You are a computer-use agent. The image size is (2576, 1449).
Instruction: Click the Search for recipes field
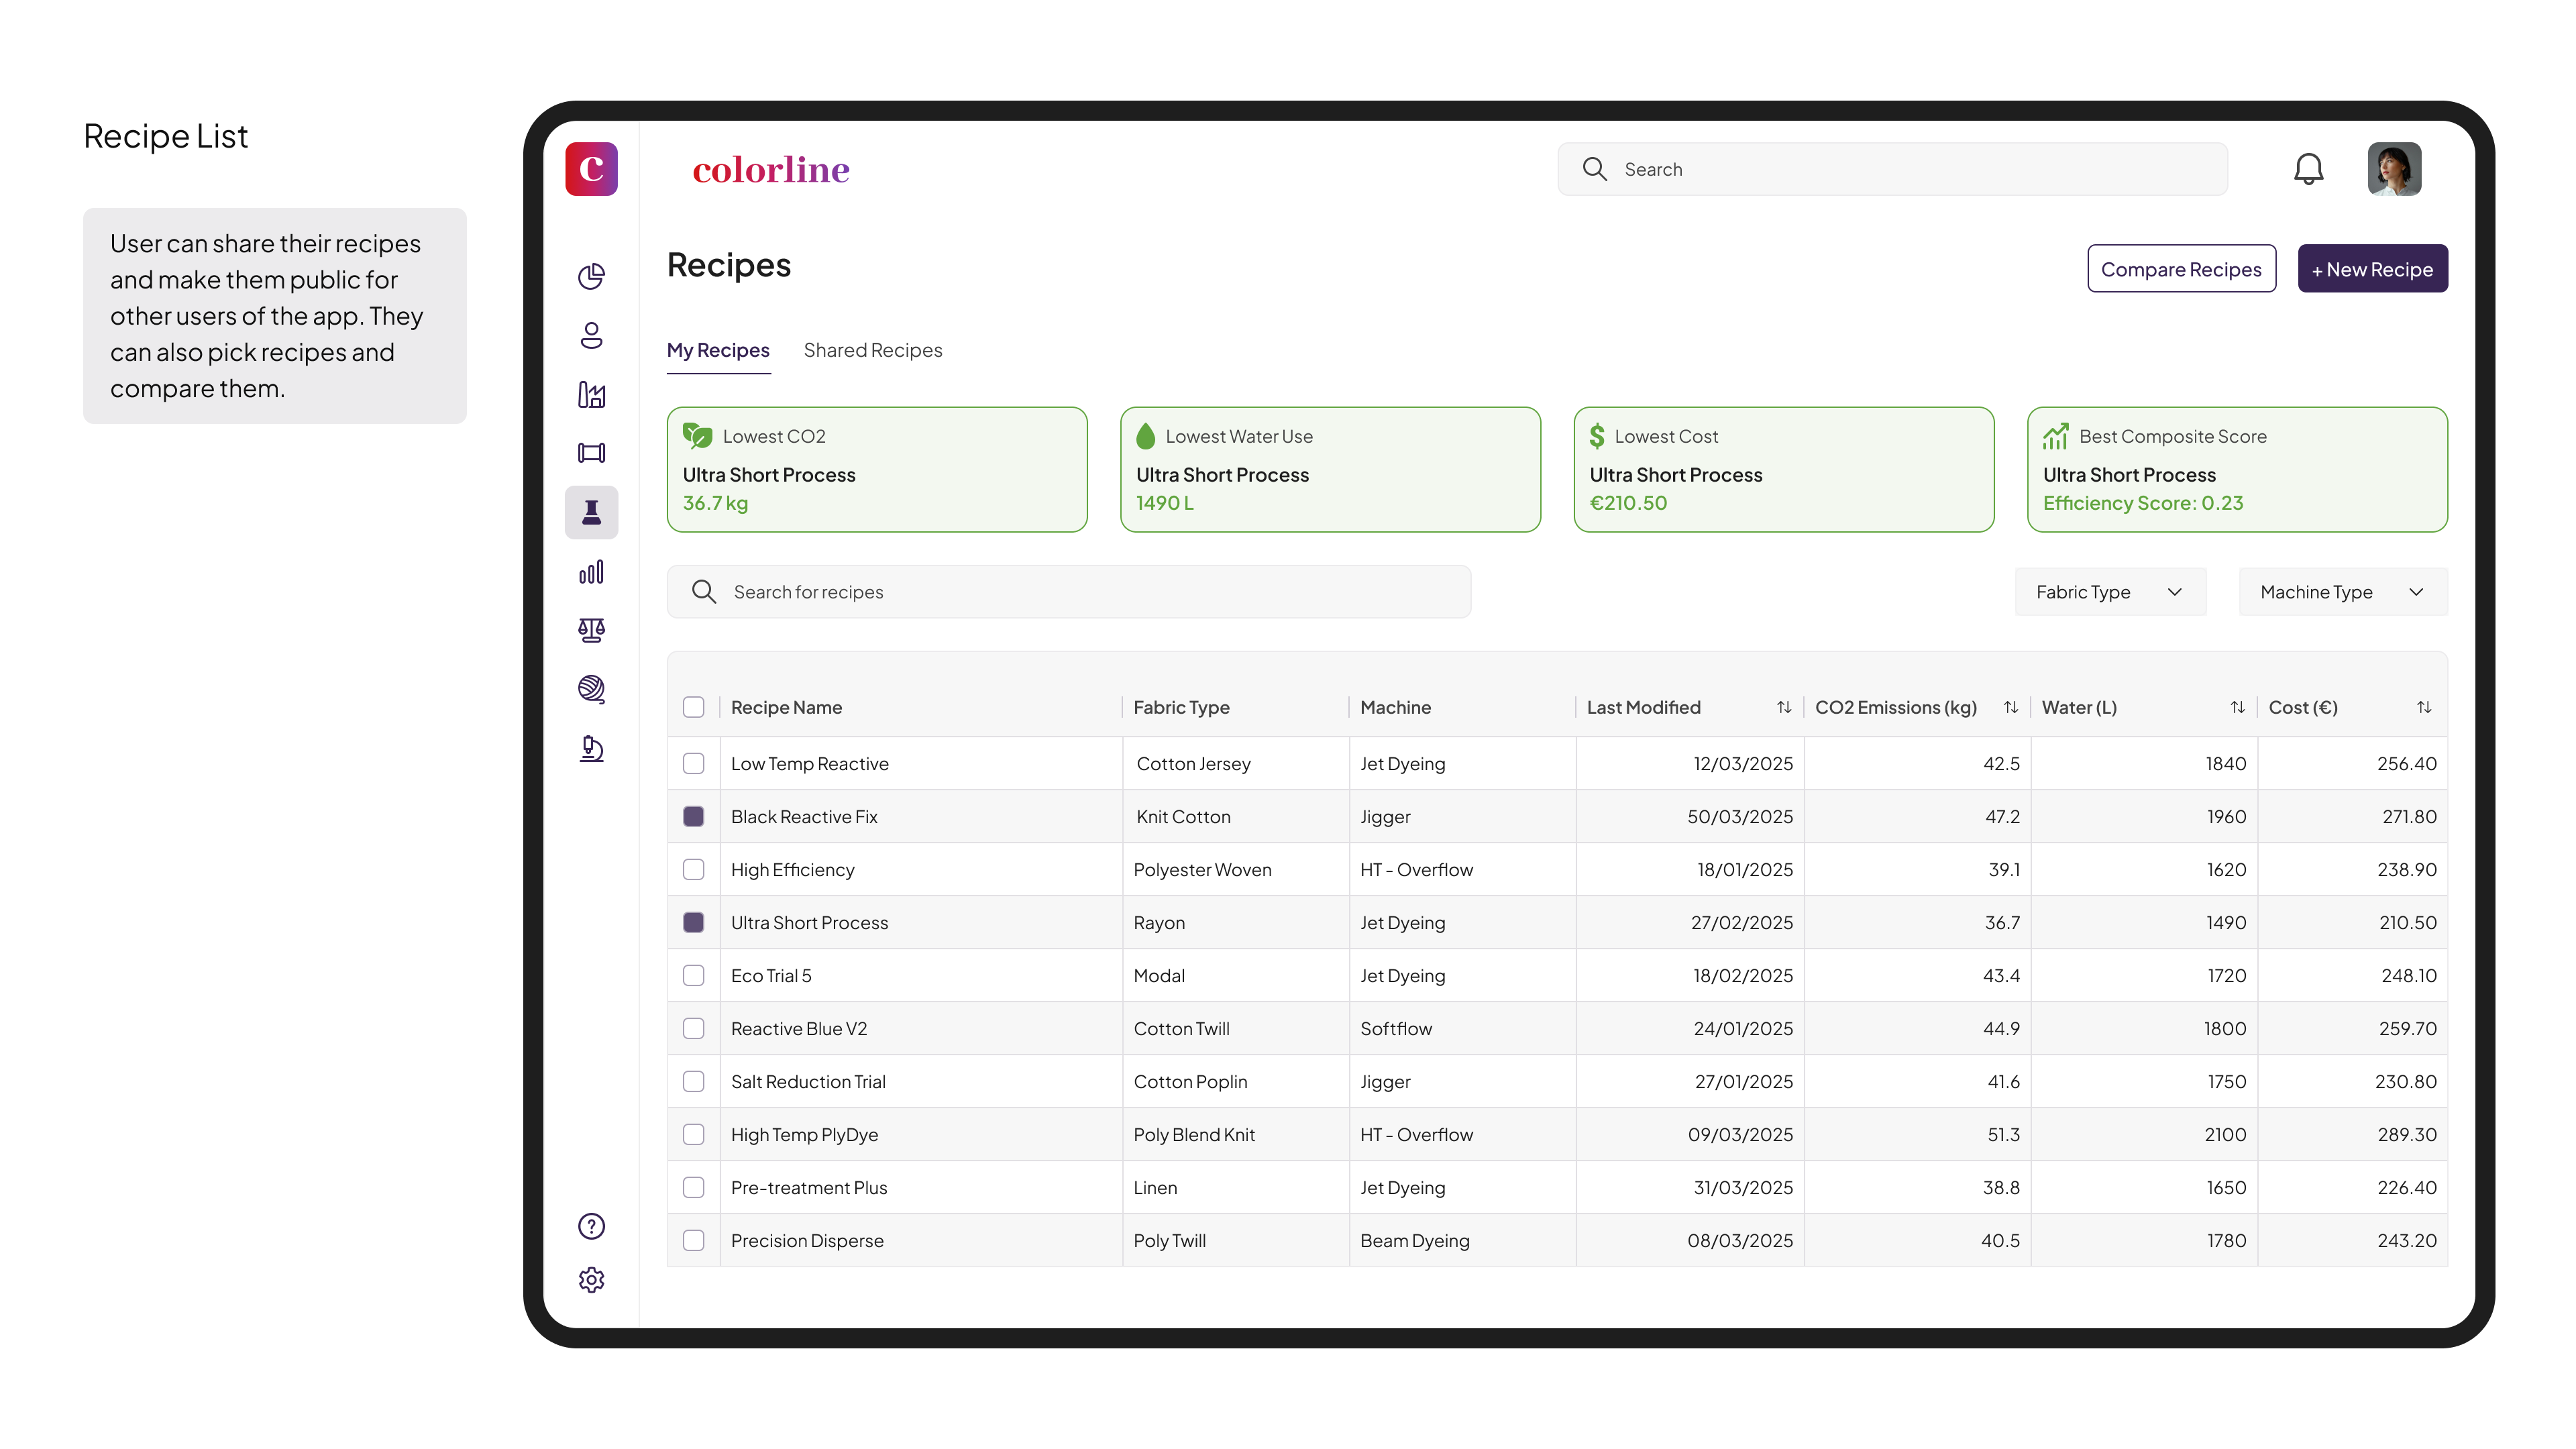pyautogui.click(x=1068, y=592)
